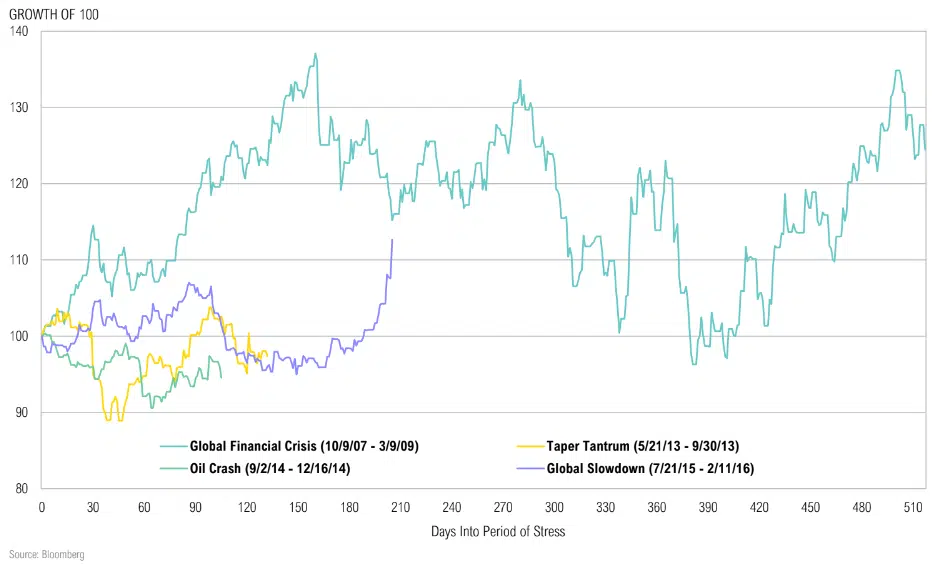Screen dimensions: 941x568
Task: Click the green Oil Crash legend line
Action: click(172, 467)
